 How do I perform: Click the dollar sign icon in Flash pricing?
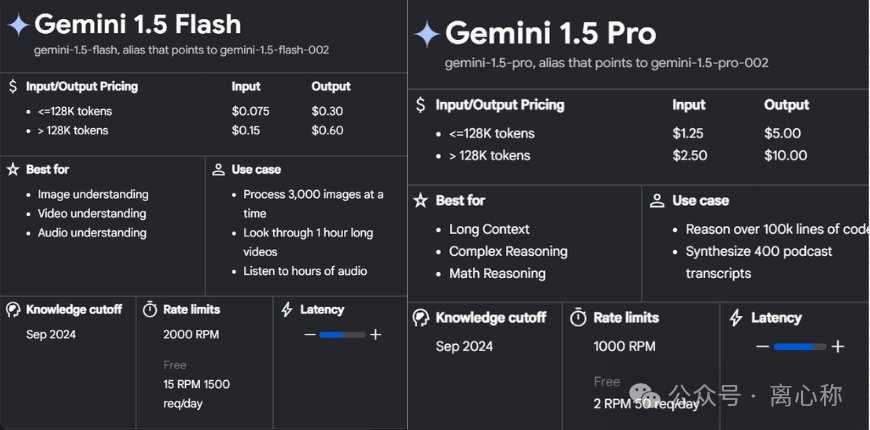pyautogui.click(x=13, y=87)
